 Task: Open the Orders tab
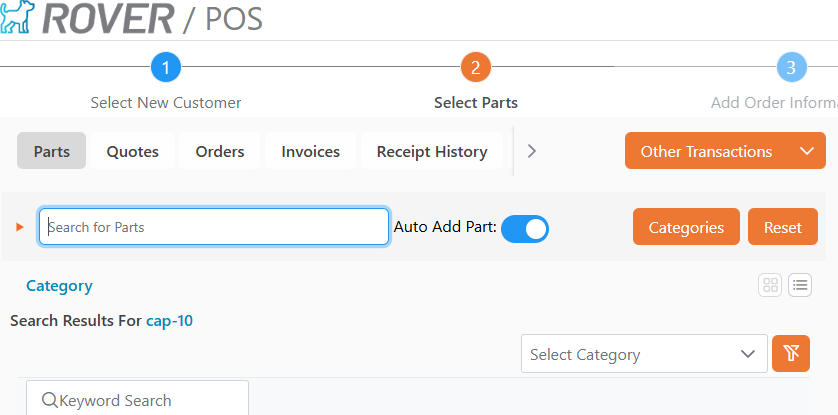pos(220,151)
